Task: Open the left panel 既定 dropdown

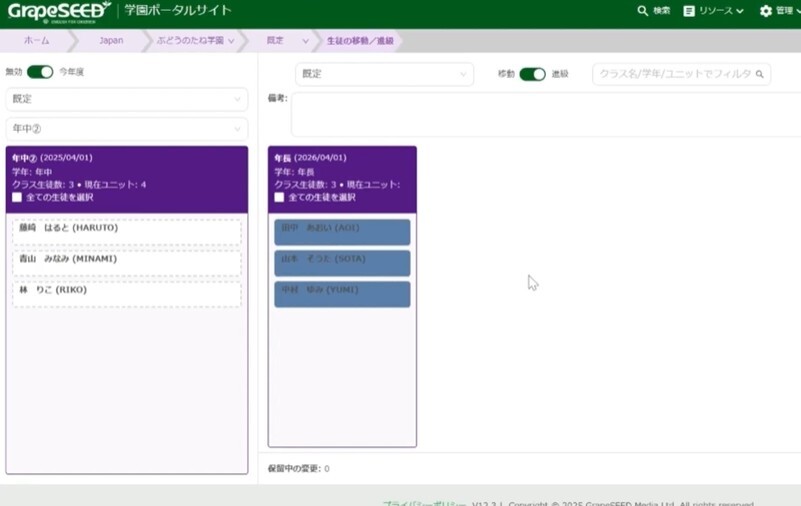Action: click(127, 99)
